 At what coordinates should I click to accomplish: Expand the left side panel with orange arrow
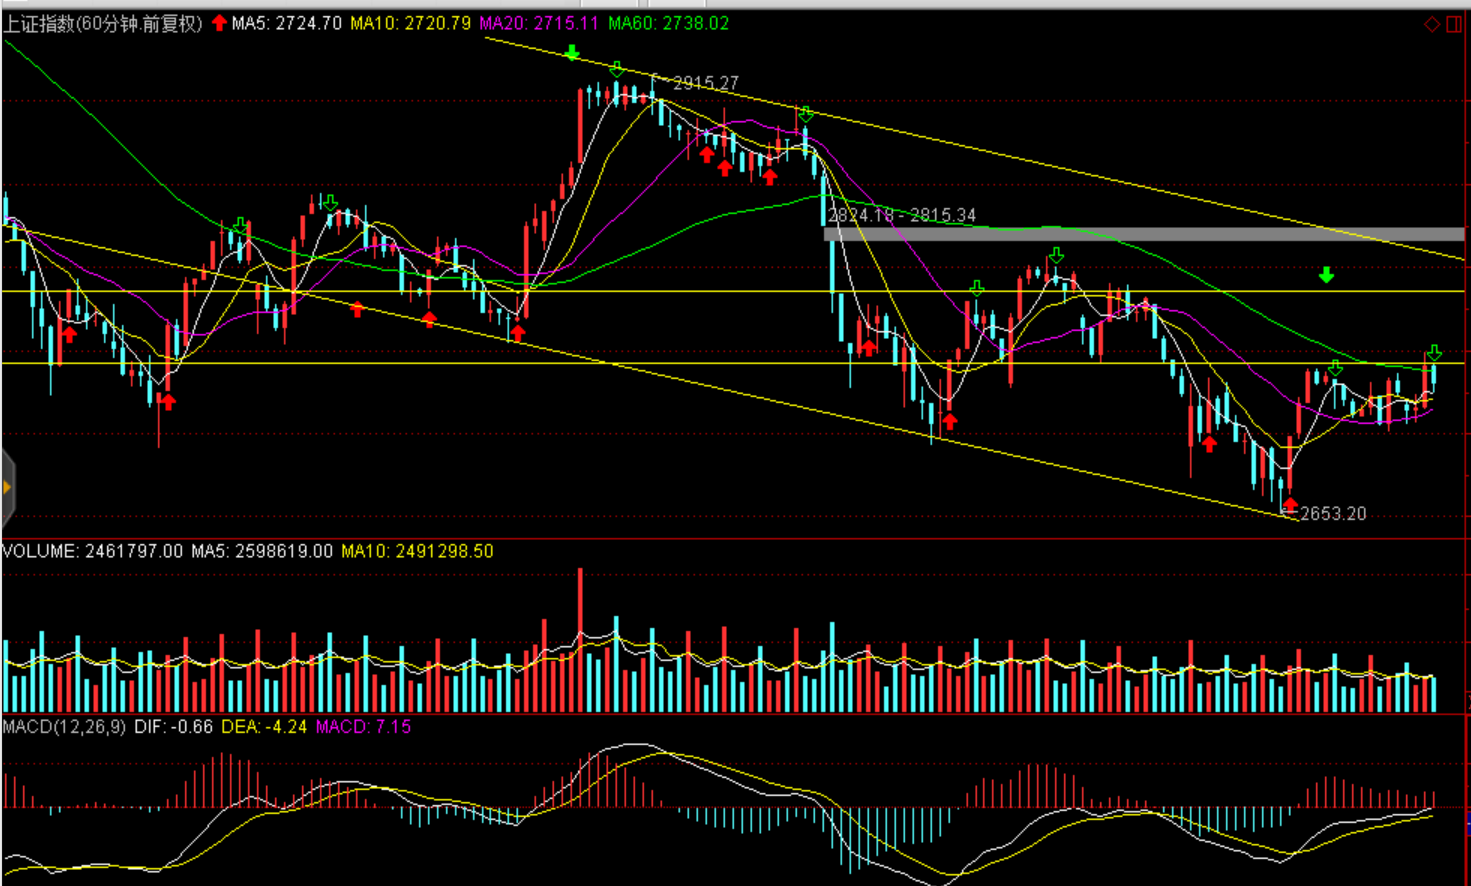point(7,488)
